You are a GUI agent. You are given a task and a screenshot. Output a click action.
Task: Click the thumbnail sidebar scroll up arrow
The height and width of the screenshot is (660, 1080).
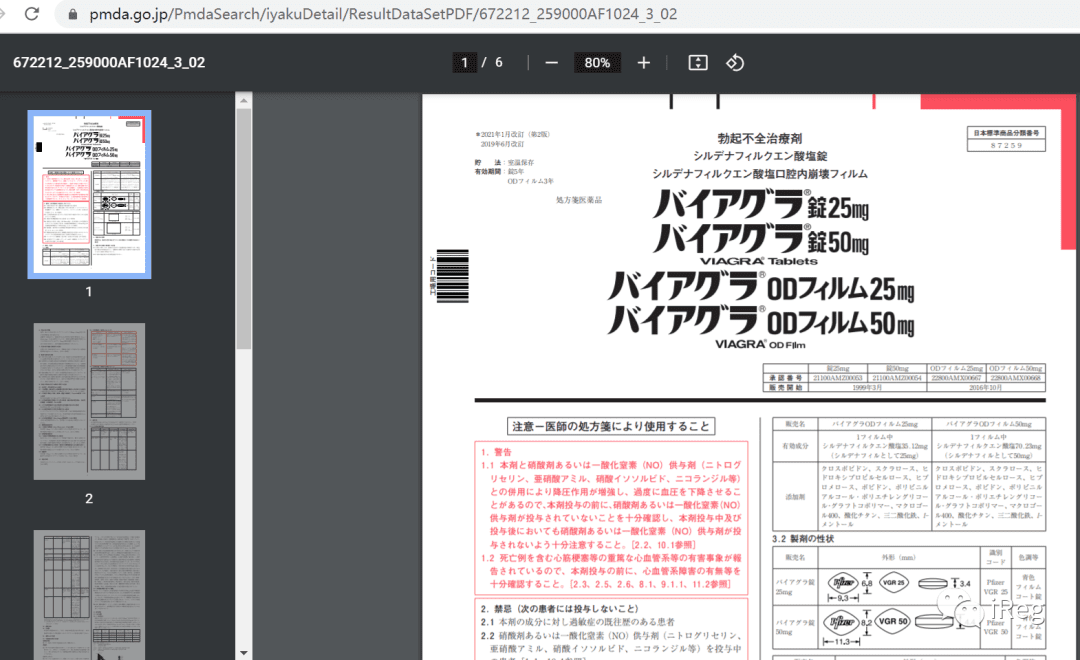[x=244, y=101]
